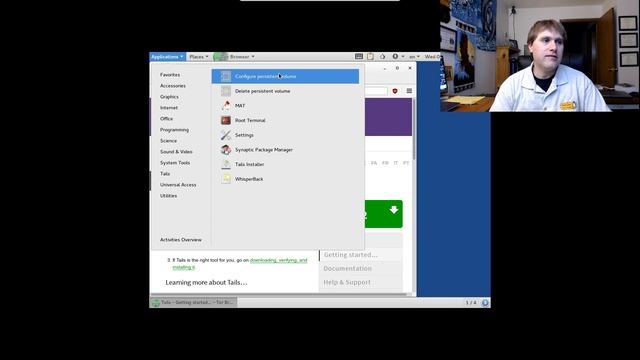Click the browser address bar field

376,91
